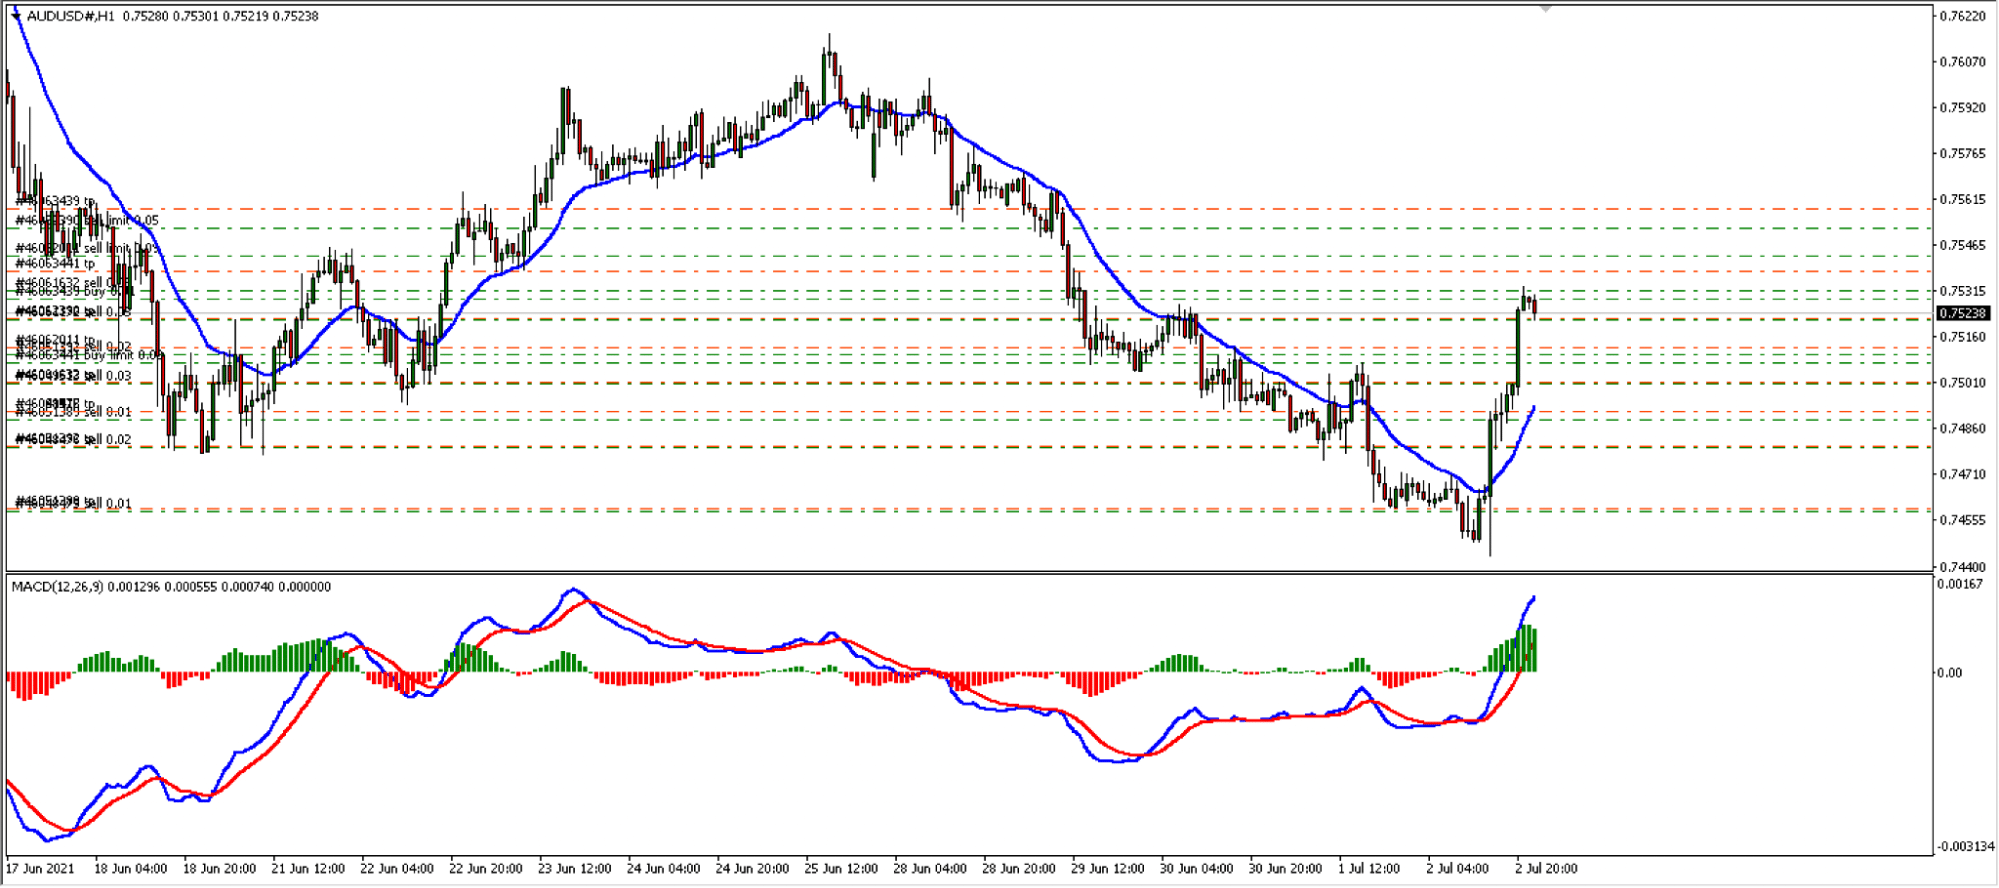Click the 24 Jun 04:00 time label
The image size is (1999, 888).
(664, 868)
